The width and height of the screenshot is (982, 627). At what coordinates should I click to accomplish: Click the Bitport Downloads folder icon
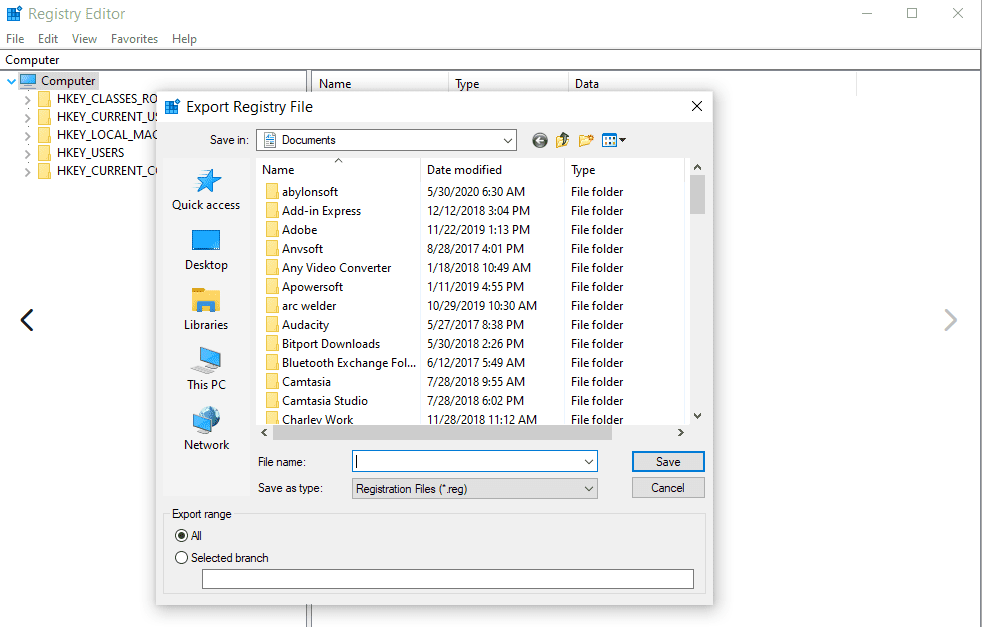(x=272, y=344)
